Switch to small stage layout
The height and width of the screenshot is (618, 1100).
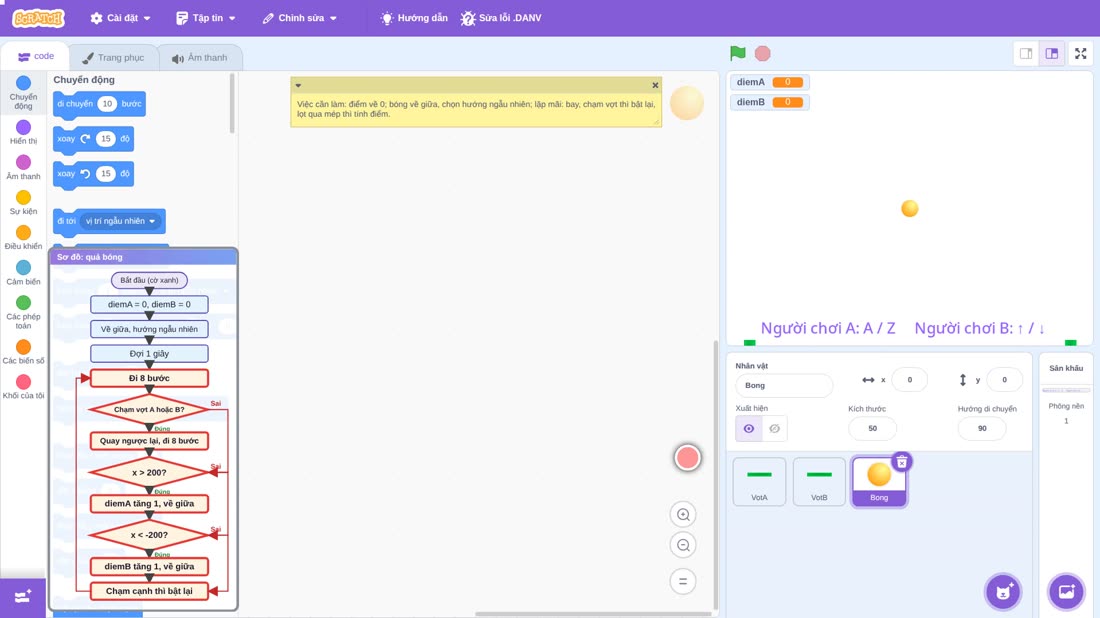[1026, 53]
